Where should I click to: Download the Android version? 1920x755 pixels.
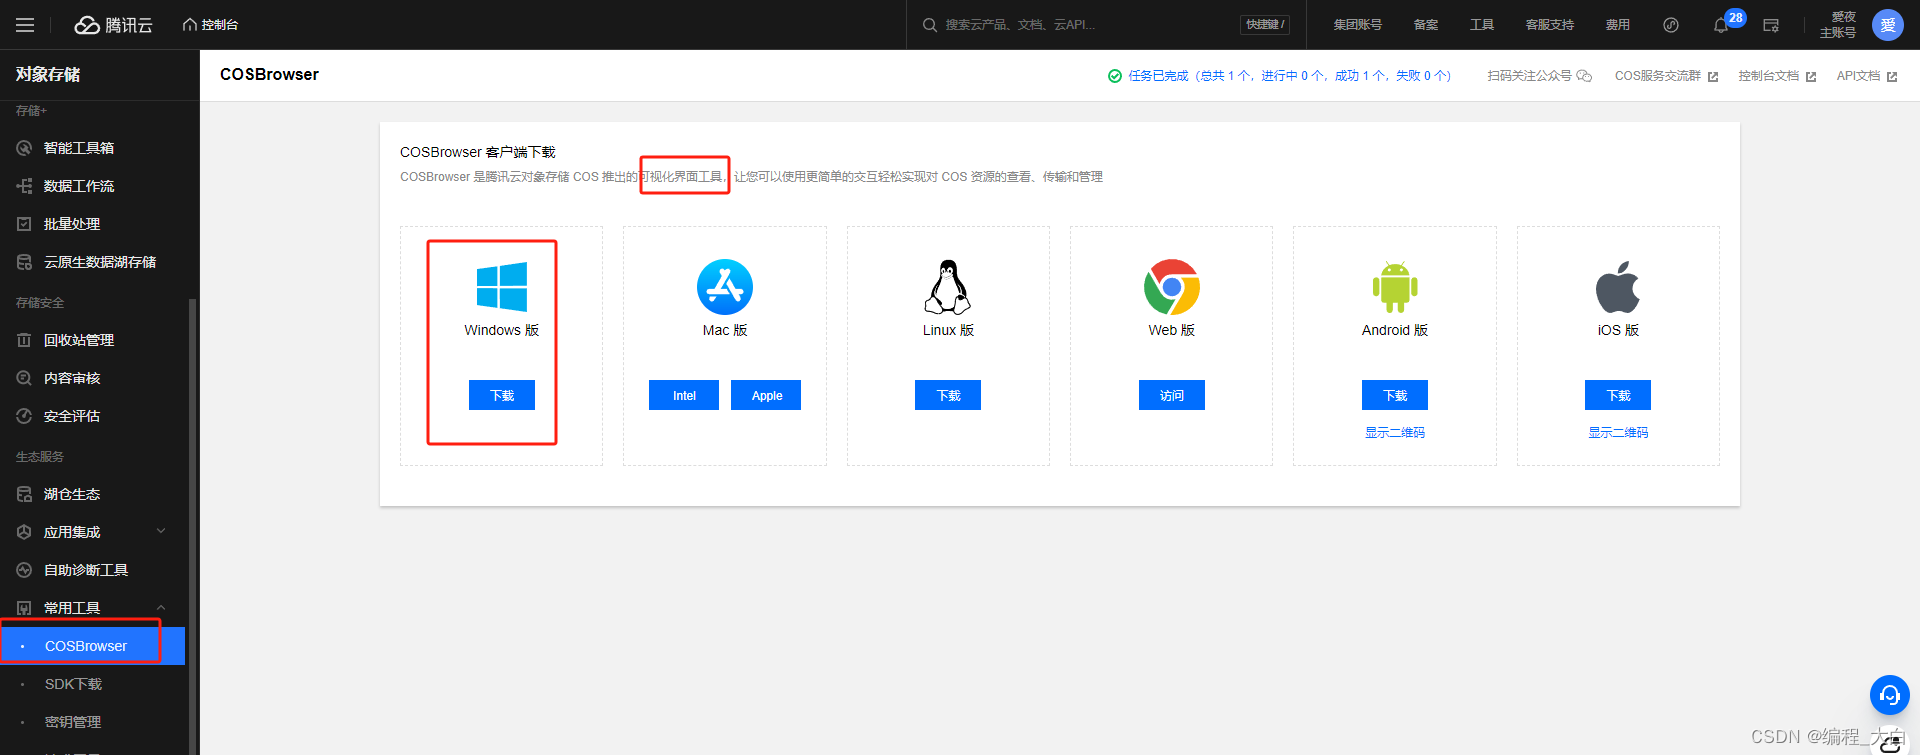click(1395, 395)
